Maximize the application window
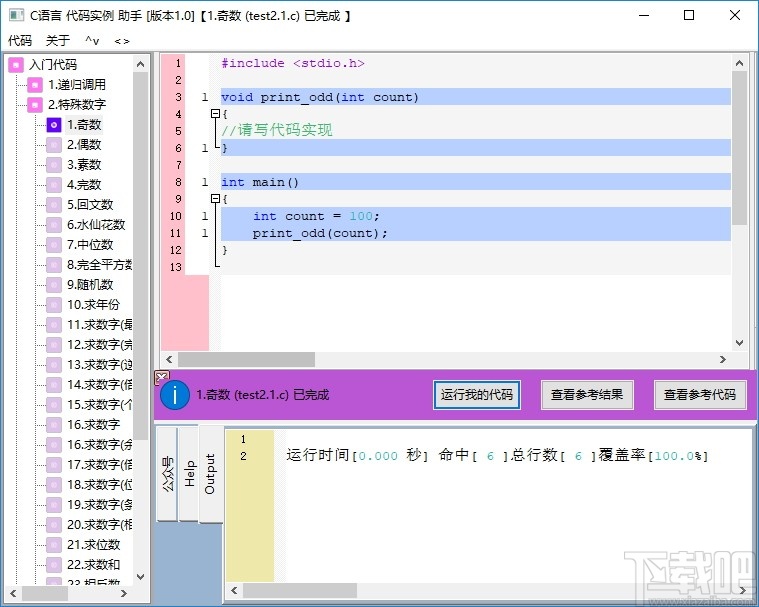The width and height of the screenshot is (759, 607). pyautogui.click(x=689, y=15)
